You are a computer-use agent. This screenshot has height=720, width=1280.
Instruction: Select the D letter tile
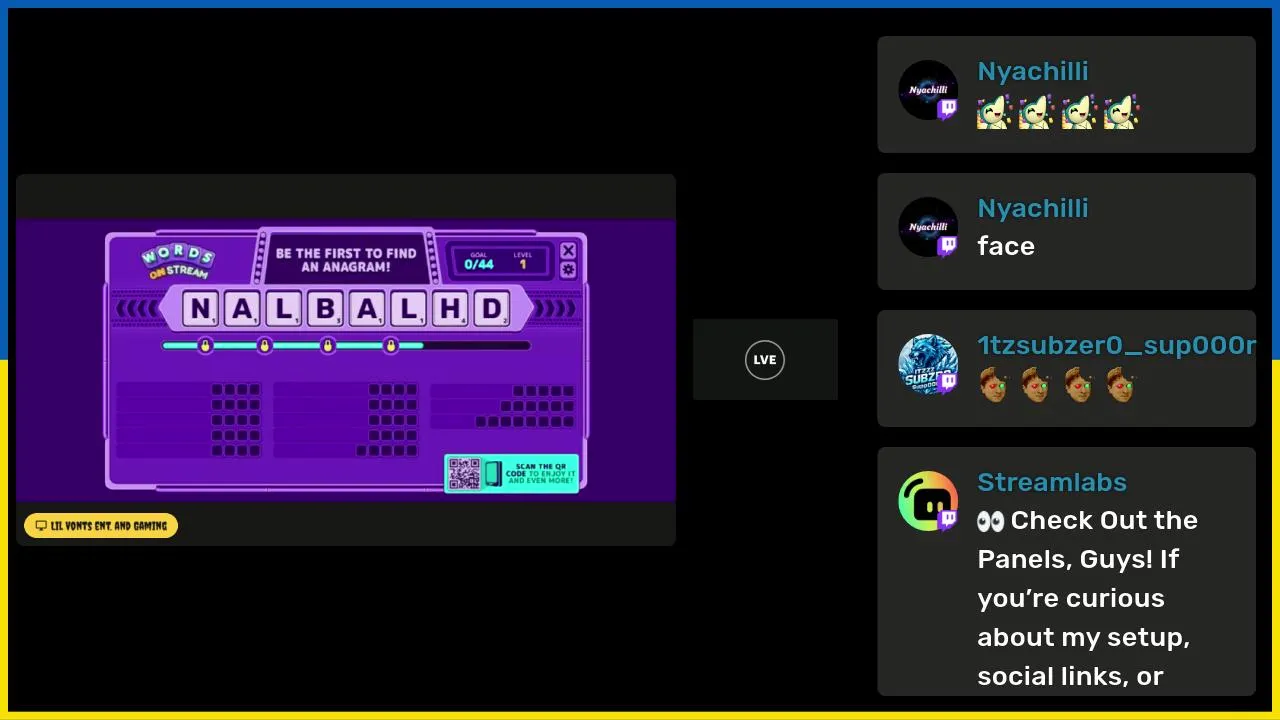pos(491,309)
